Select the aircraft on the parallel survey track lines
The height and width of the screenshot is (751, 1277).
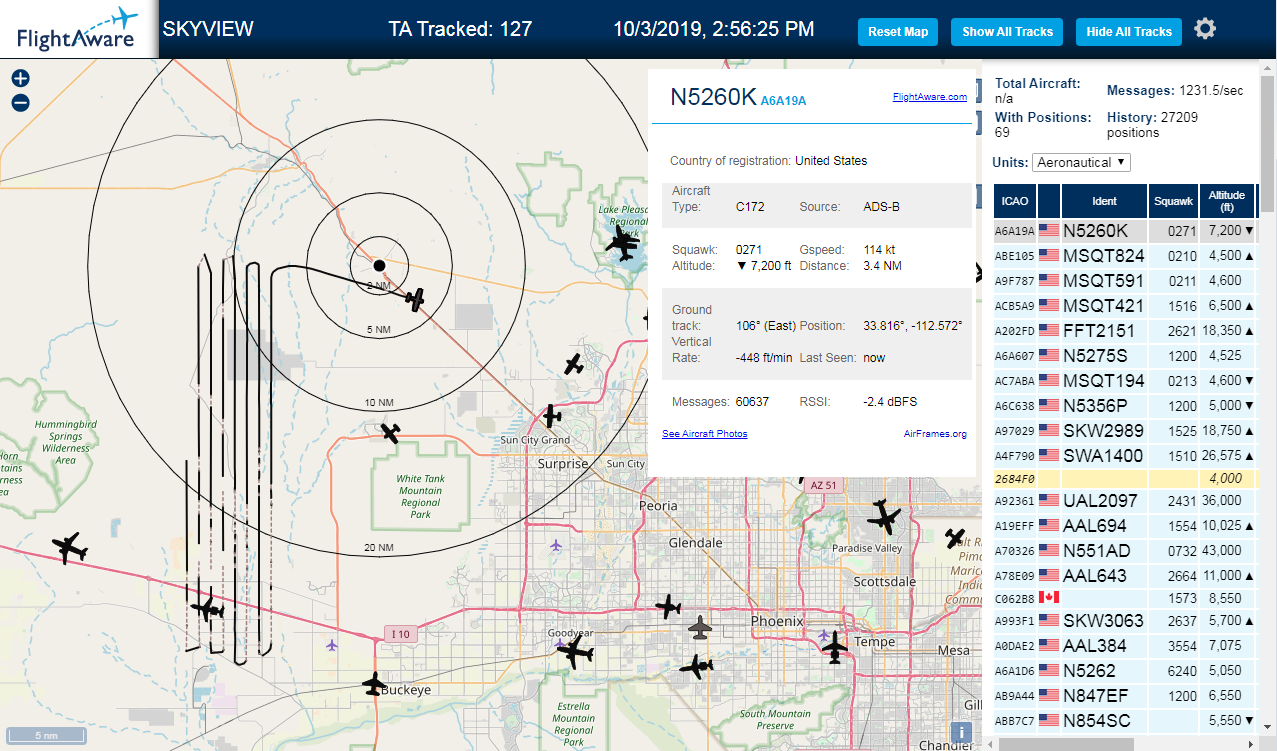[x=207, y=609]
